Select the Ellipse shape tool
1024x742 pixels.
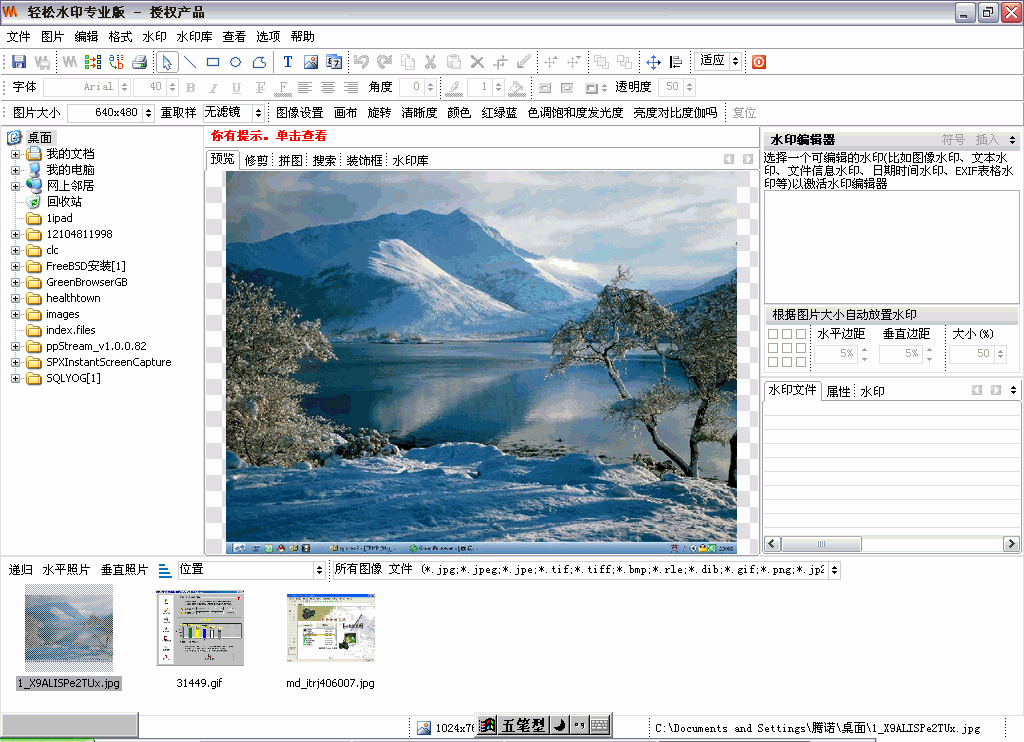click(236, 62)
